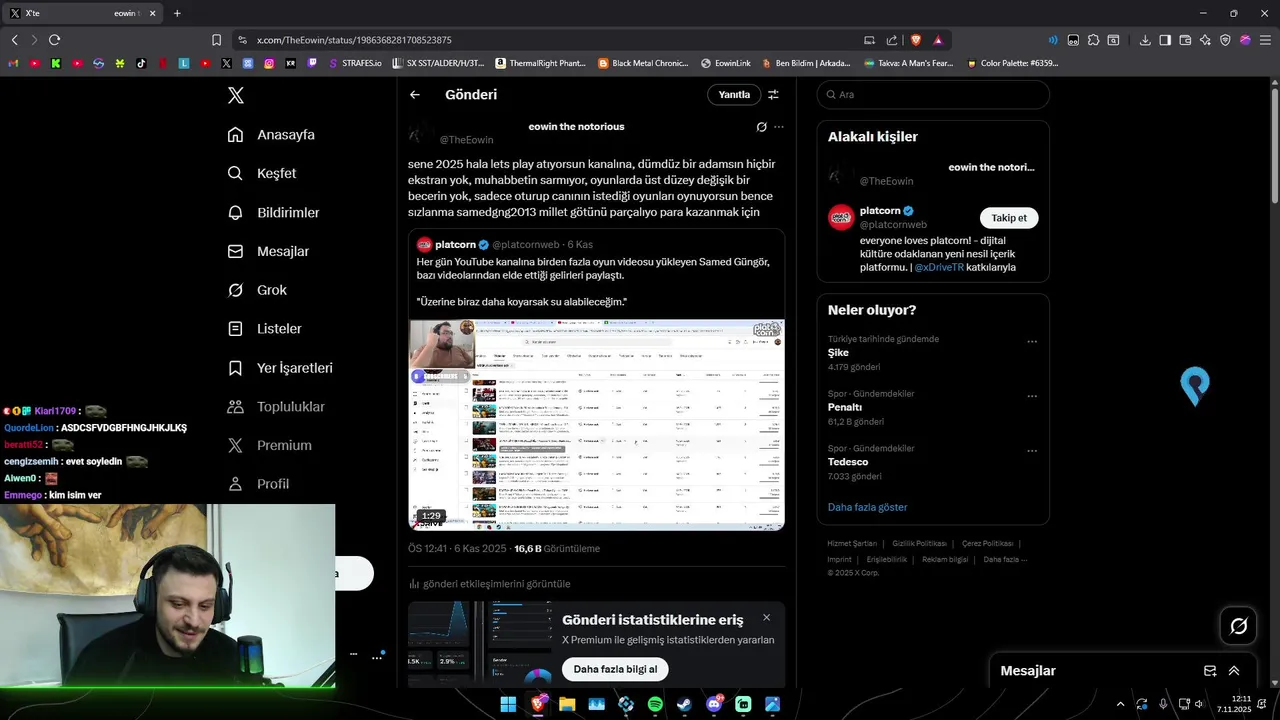Toggle the browser sidebar panel

coord(1165,40)
